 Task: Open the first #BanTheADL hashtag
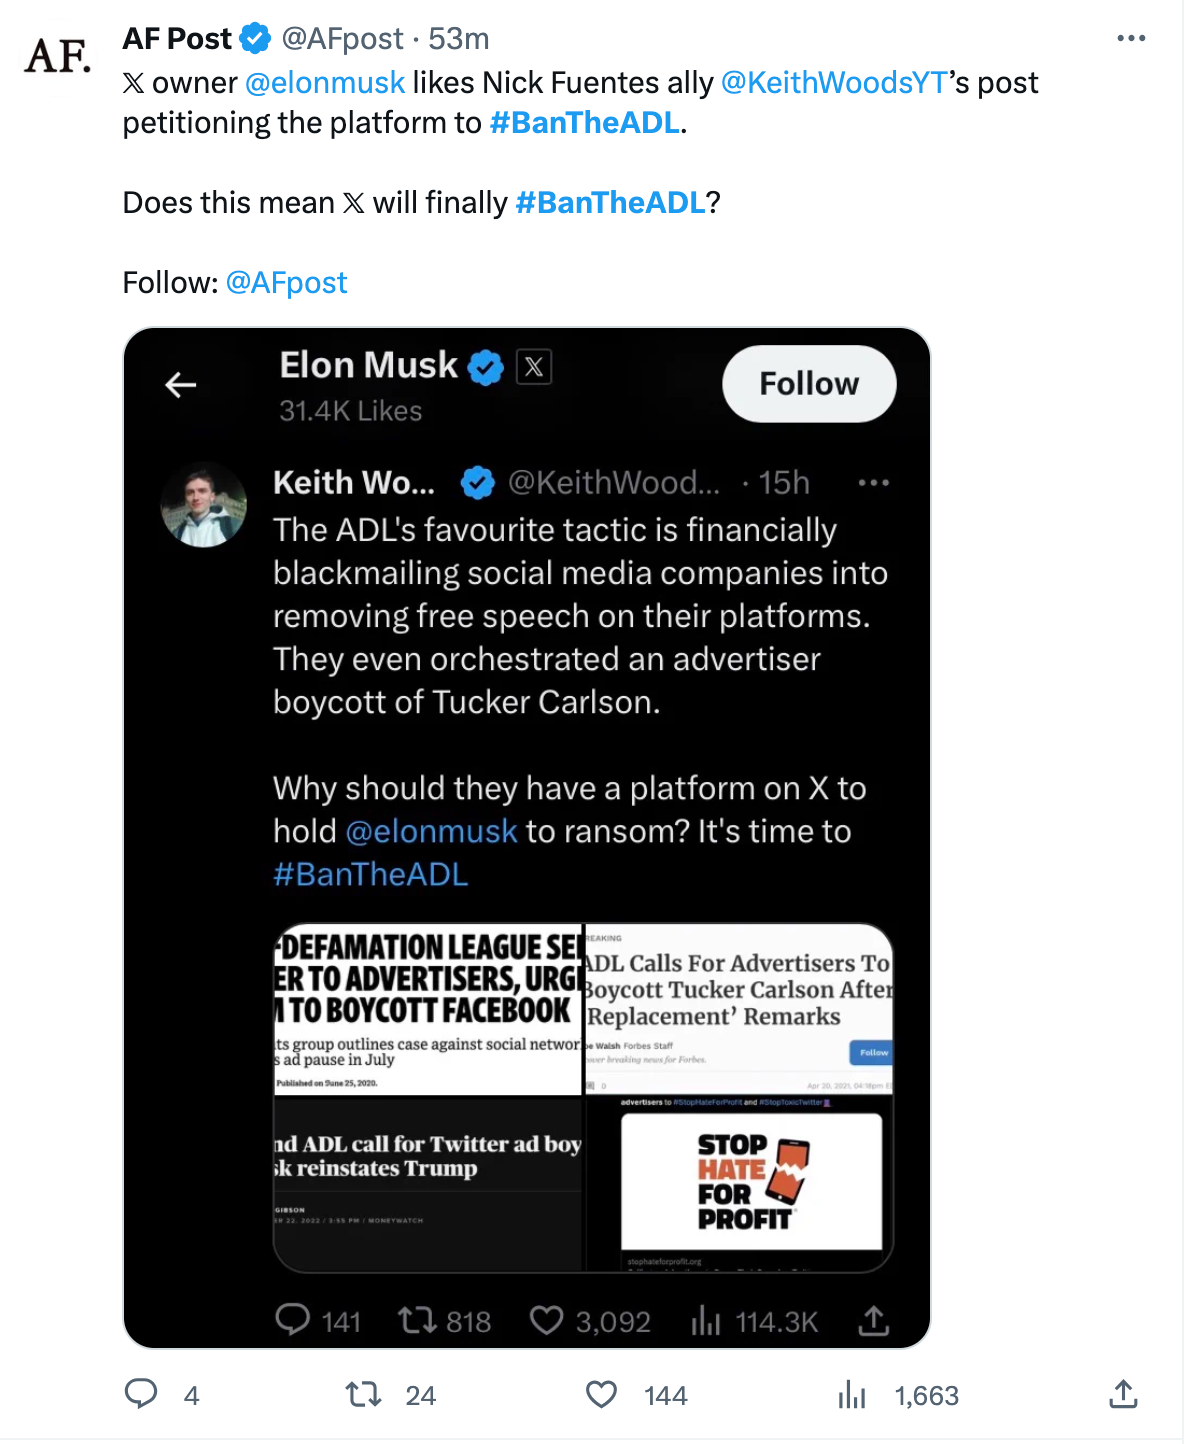coord(585,122)
